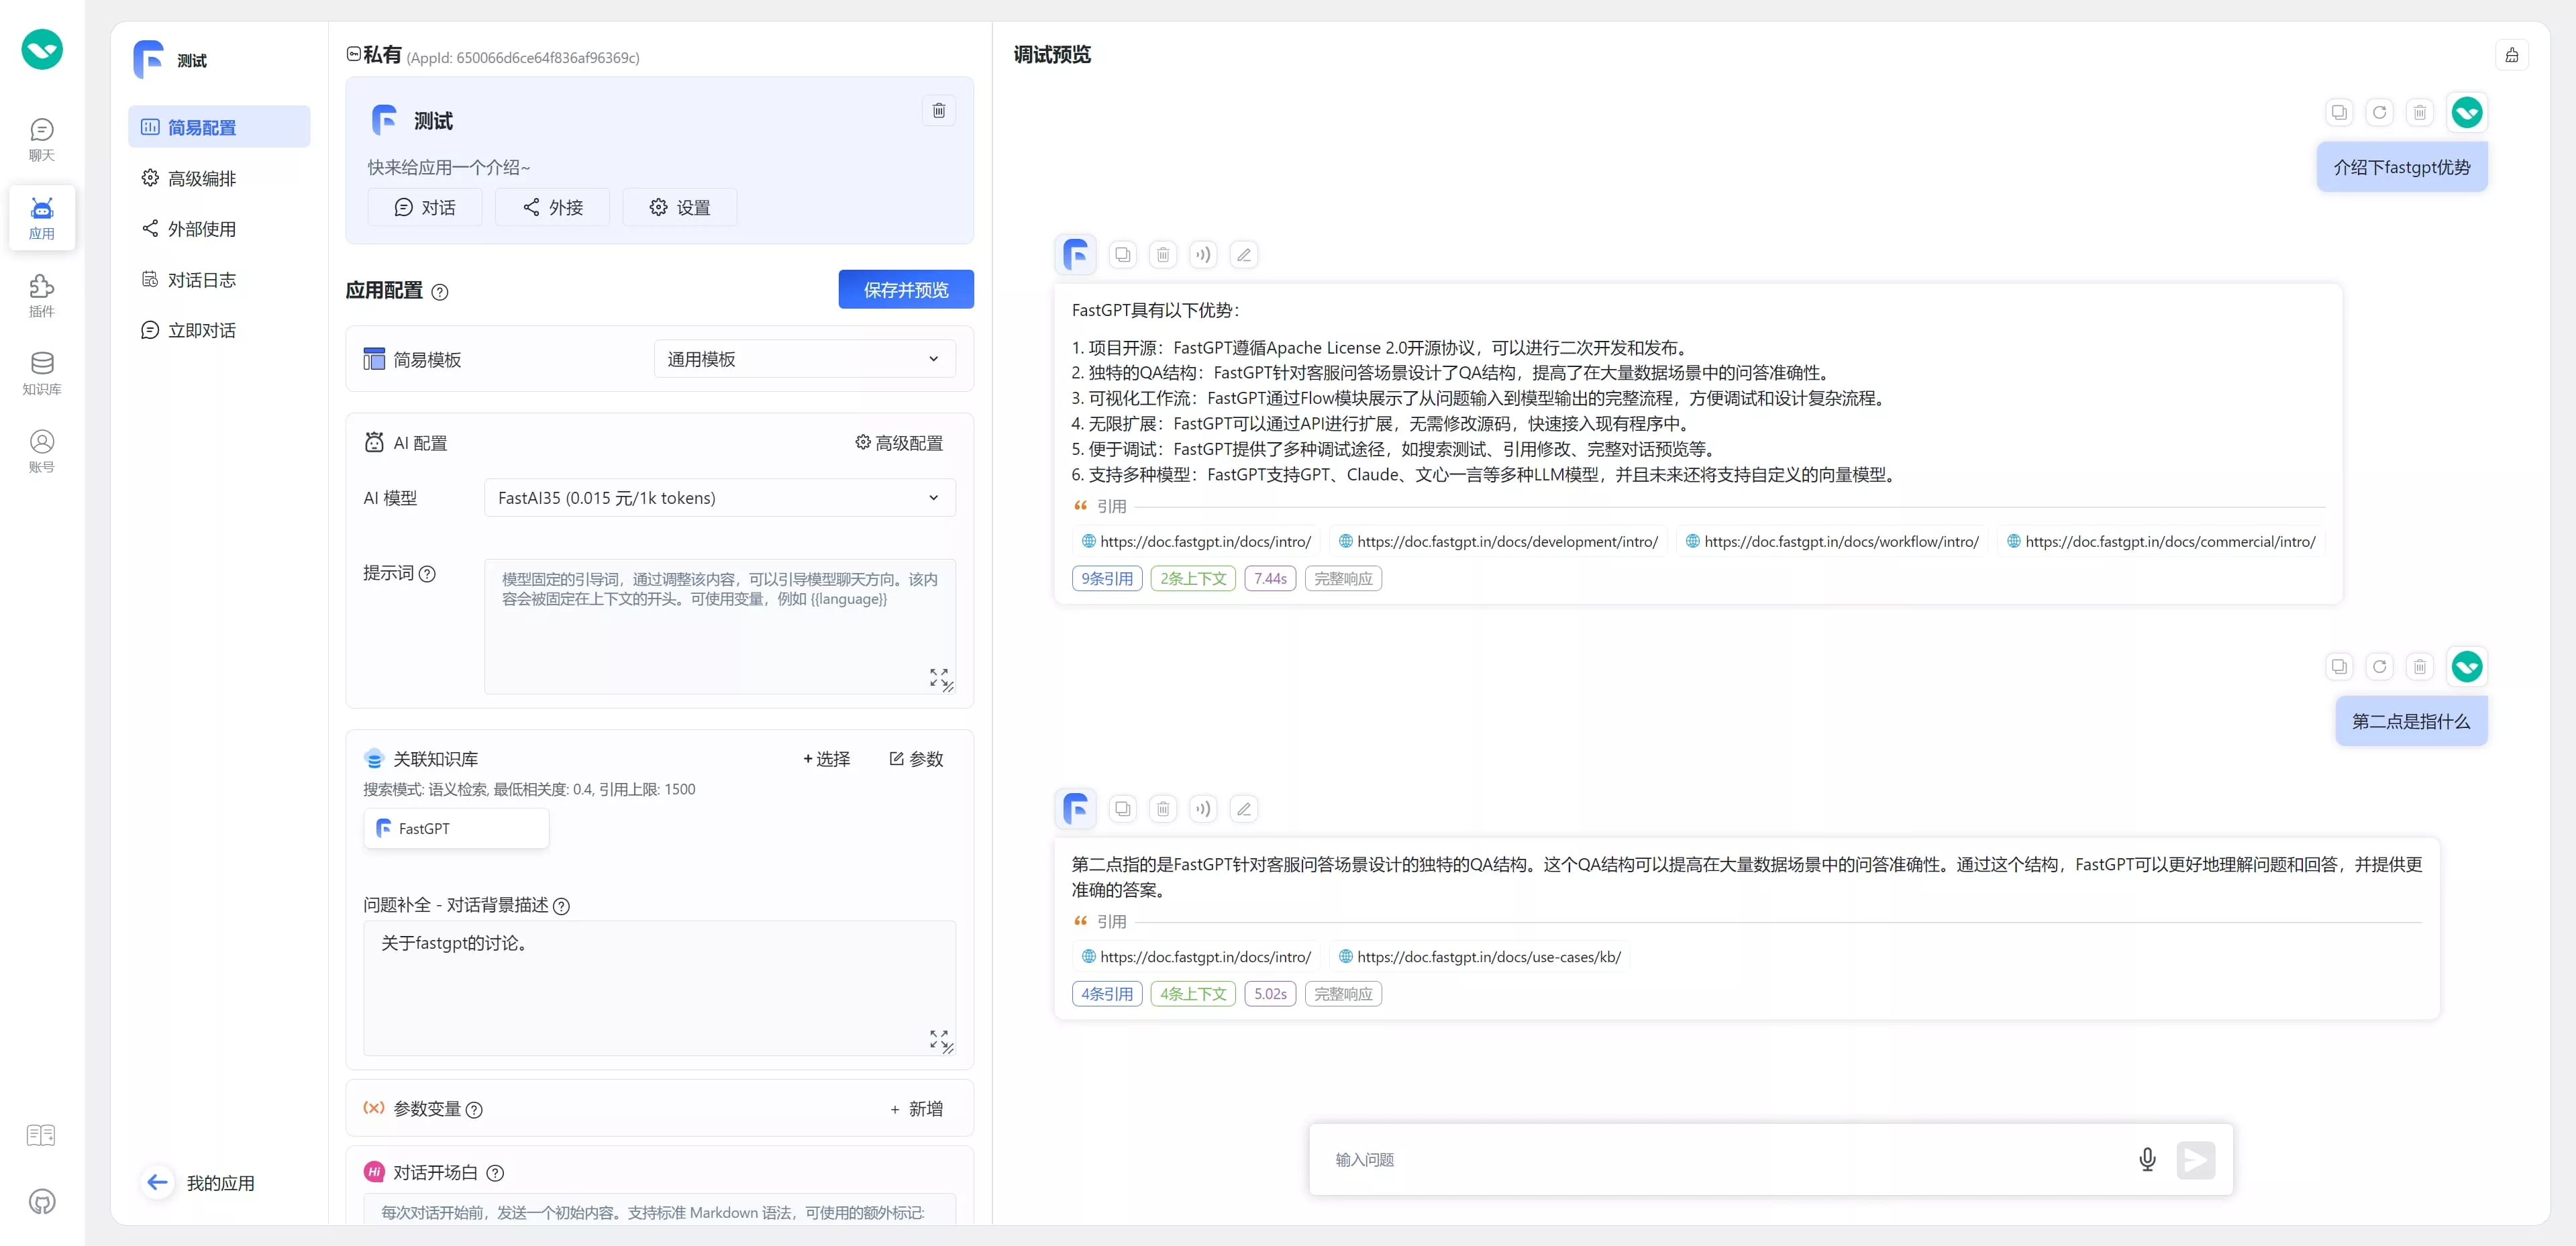The height and width of the screenshot is (1246, 2576).
Task: Switch to 高级编排 in side menu
Action: [x=202, y=178]
